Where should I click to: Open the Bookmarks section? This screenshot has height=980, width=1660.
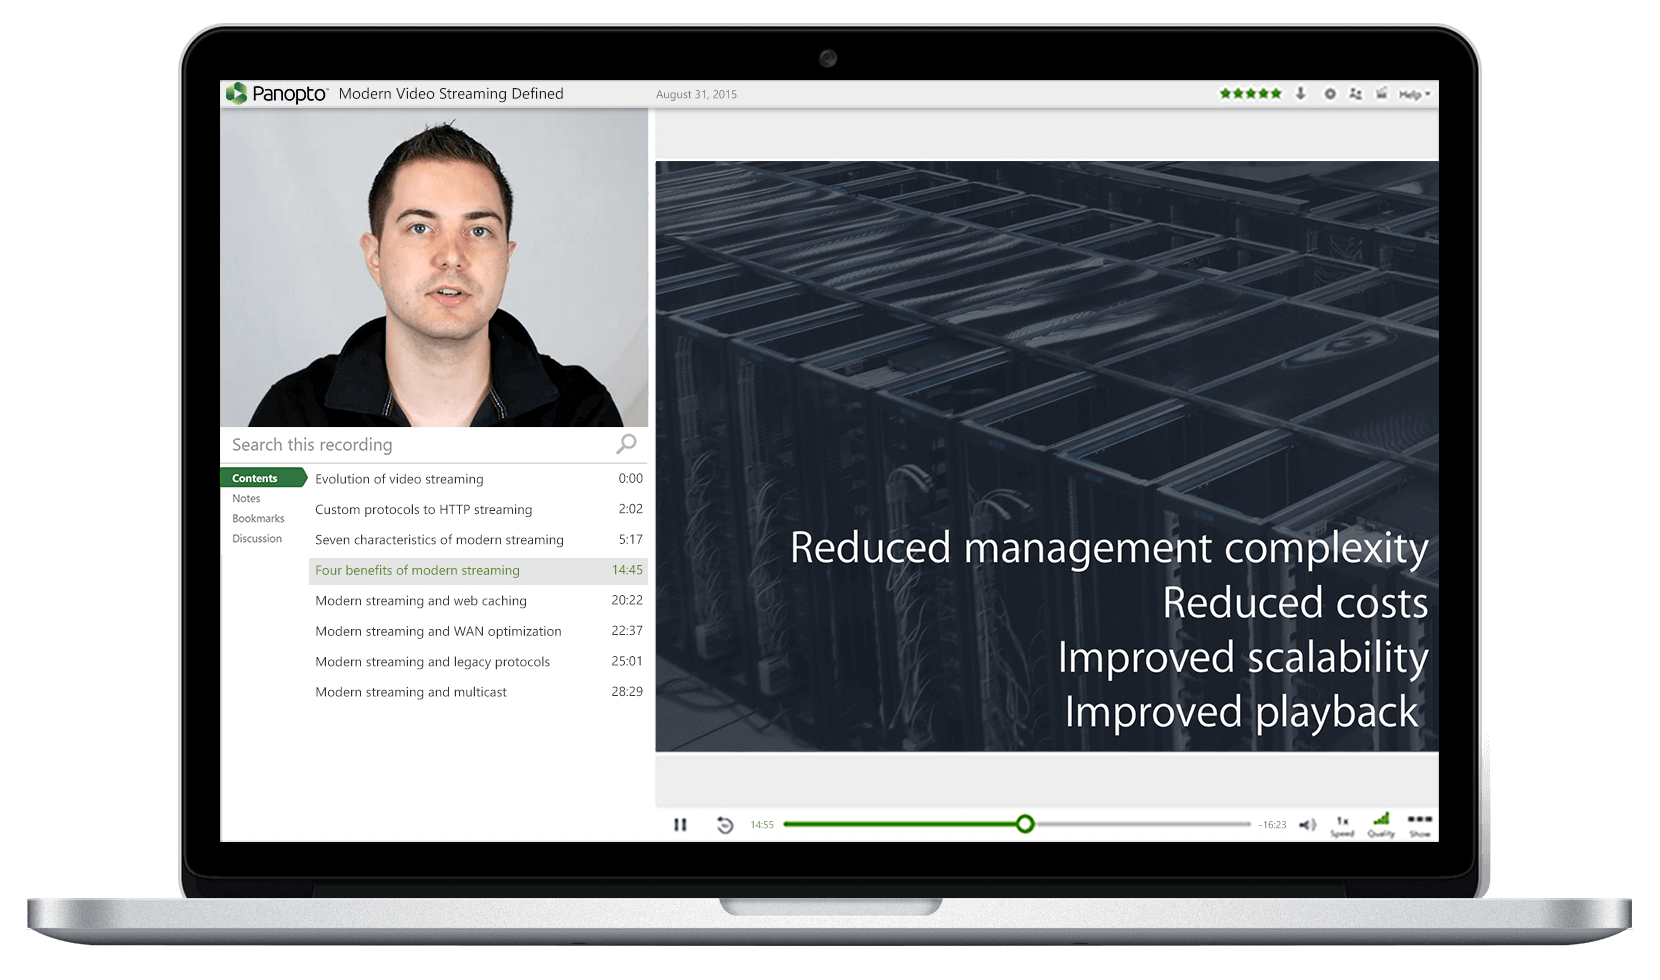258,518
